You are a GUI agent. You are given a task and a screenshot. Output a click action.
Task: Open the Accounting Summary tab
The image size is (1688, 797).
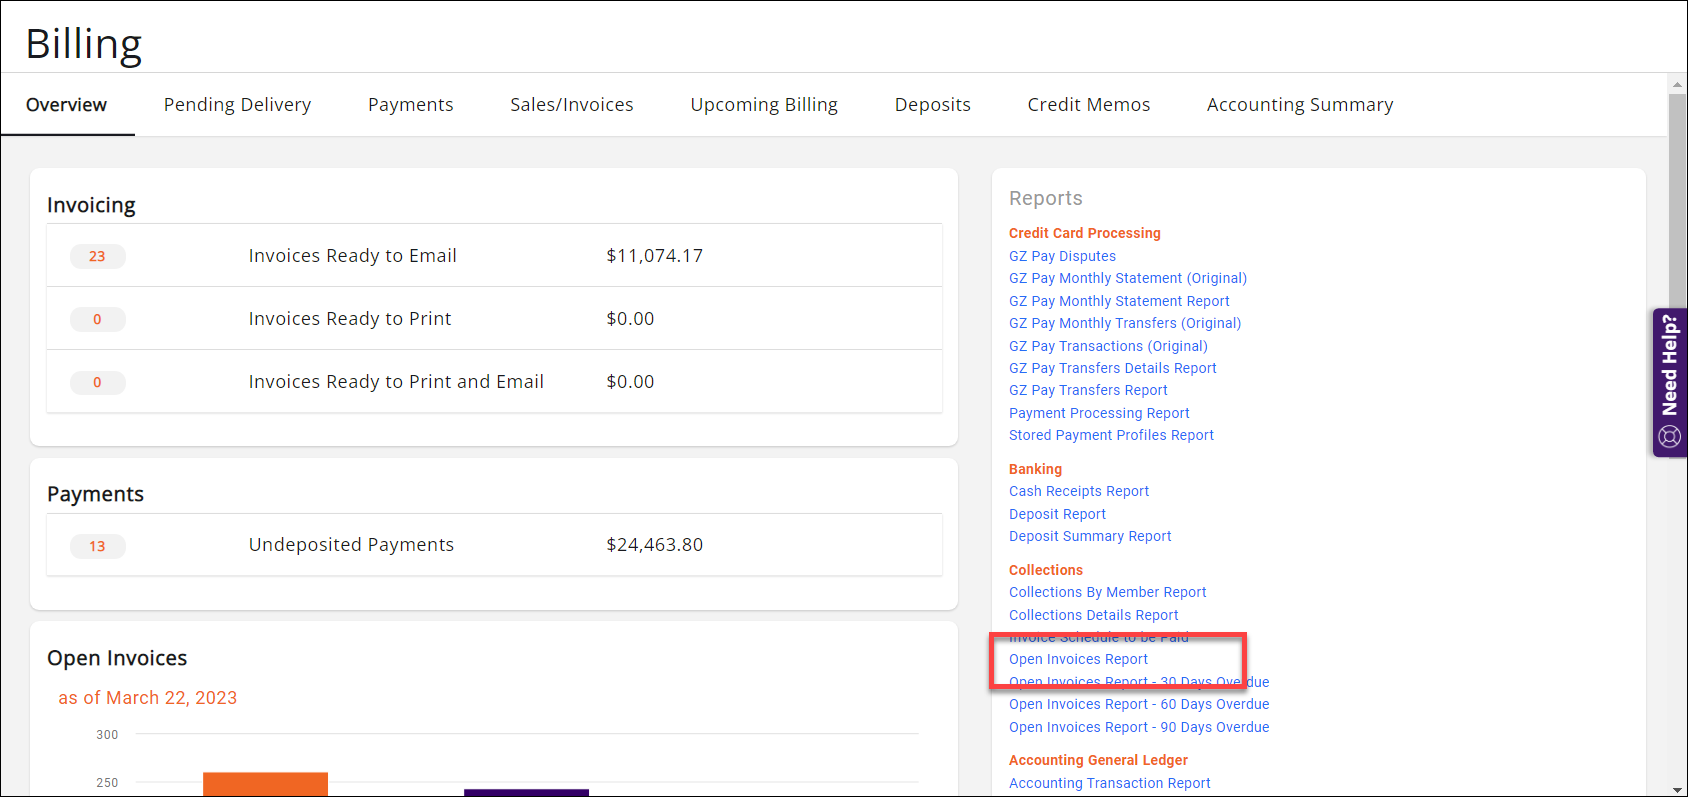click(x=1299, y=105)
